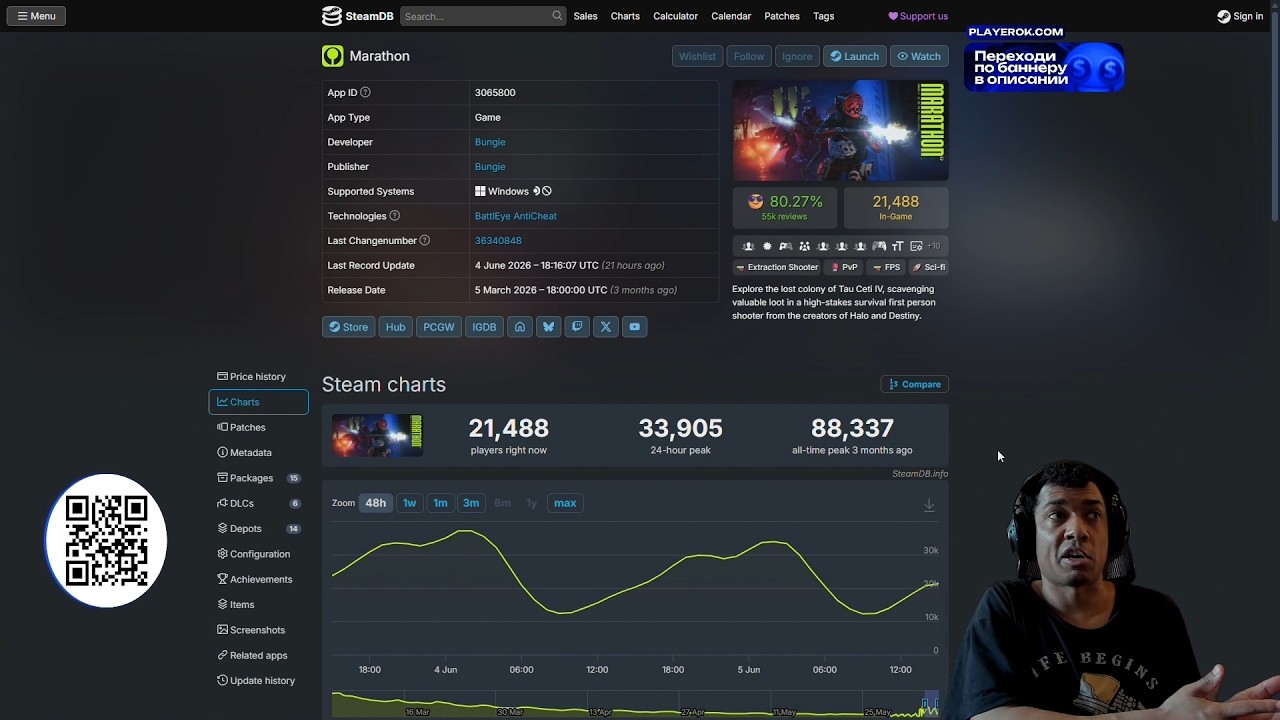
Task: Click the YouTube icon button
Action: click(634, 327)
